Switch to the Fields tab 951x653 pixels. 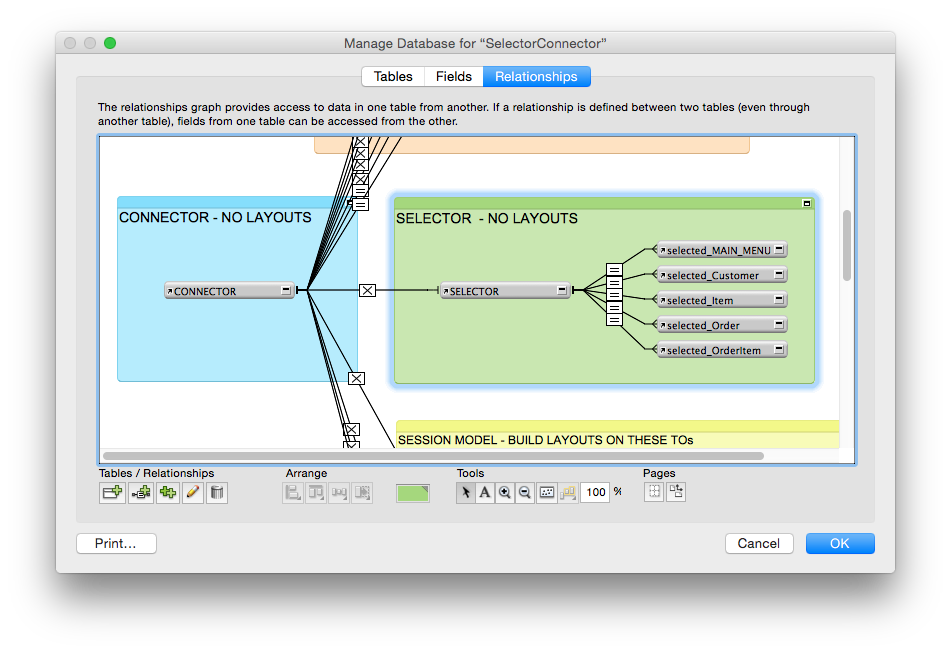[454, 76]
